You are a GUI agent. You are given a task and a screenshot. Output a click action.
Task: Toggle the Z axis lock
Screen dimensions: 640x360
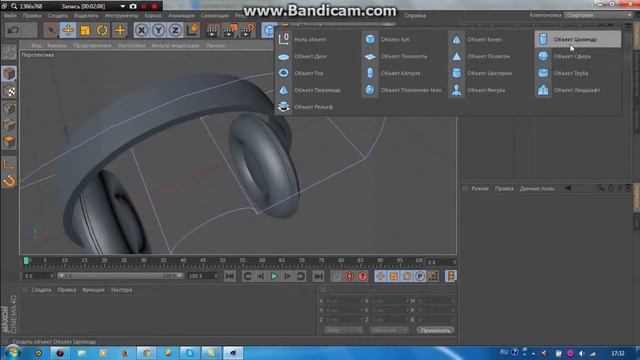pos(175,30)
